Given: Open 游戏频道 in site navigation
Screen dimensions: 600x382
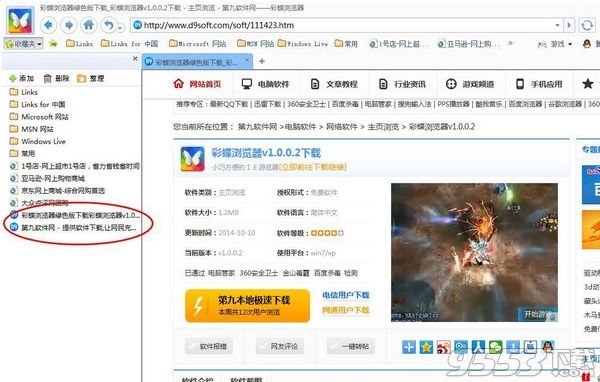Looking at the screenshot, I should click(470, 84).
